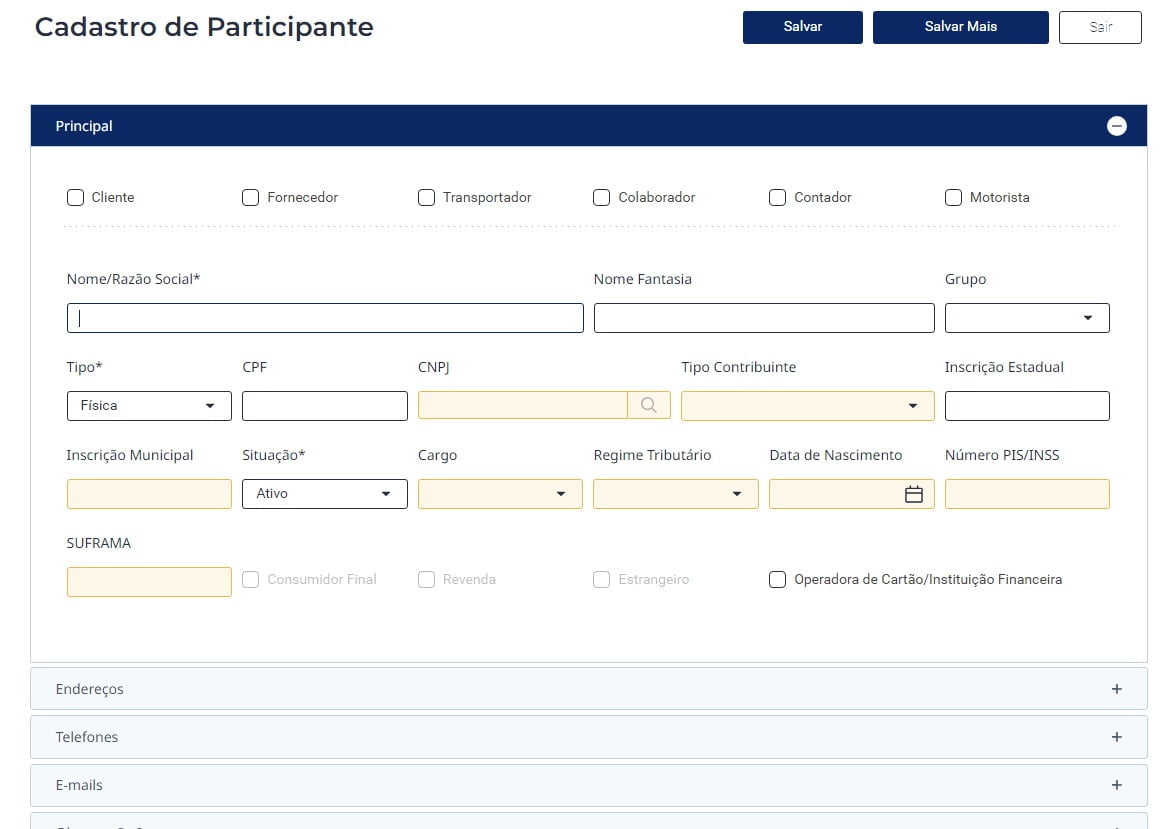Expand the Endereços section
Viewport: 1174px width, 829px height.
pos(1117,688)
